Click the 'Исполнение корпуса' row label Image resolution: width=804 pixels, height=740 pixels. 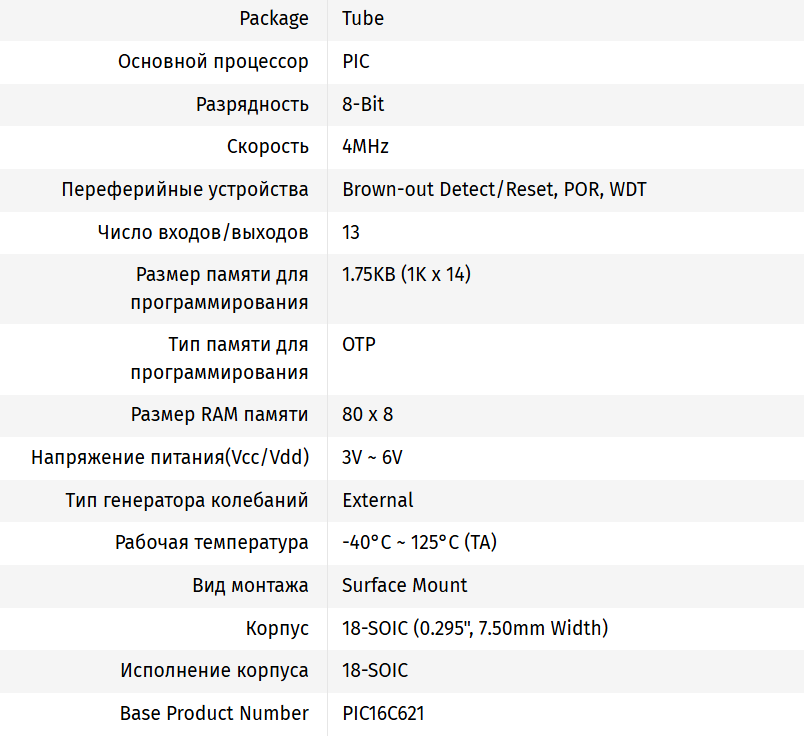[214, 671]
